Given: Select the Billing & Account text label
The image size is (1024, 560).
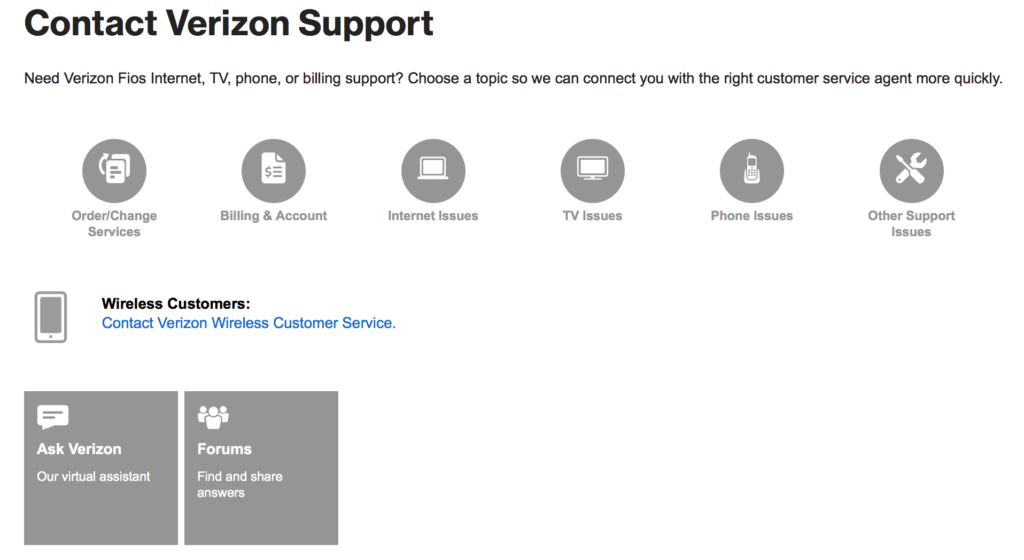Looking at the screenshot, I should (274, 216).
